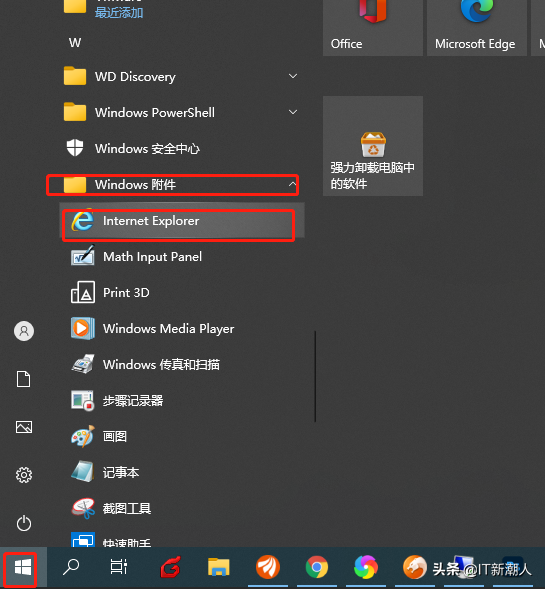The width and height of the screenshot is (545, 589).
Task: Launch 截图工具 snipping tool
Action: point(182,509)
